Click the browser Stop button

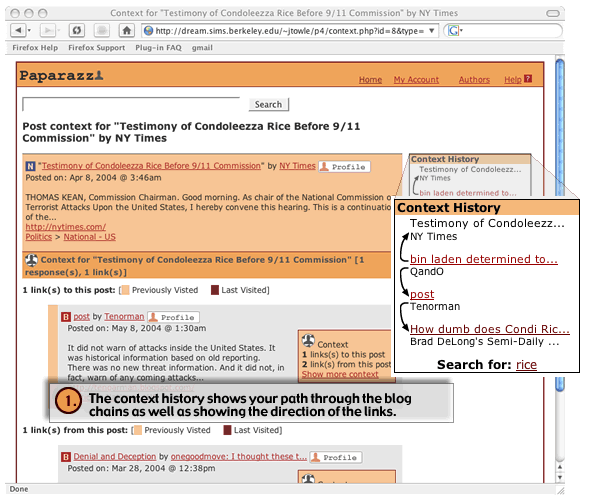tap(102, 30)
